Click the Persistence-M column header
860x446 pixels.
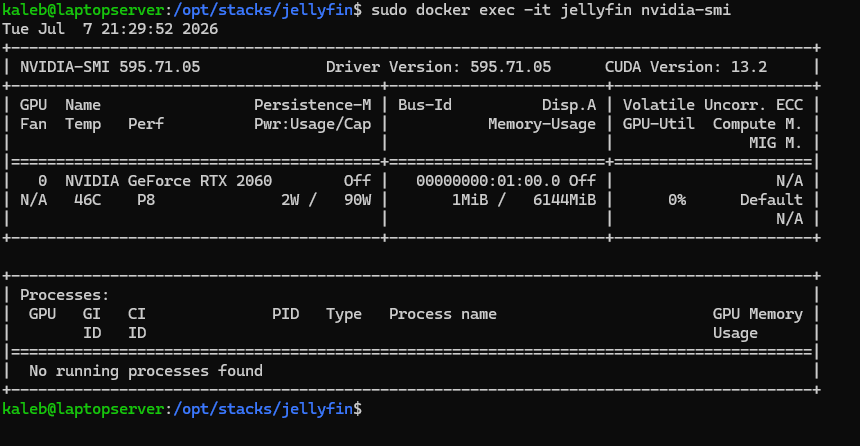313,105
